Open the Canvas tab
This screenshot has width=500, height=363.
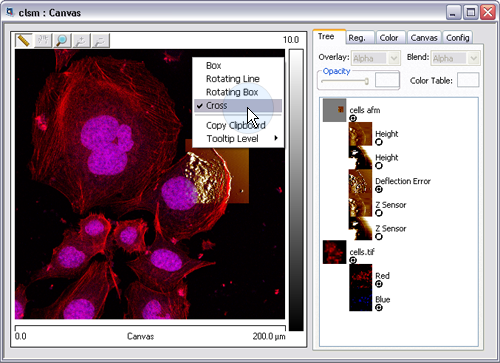click(424, 38)
